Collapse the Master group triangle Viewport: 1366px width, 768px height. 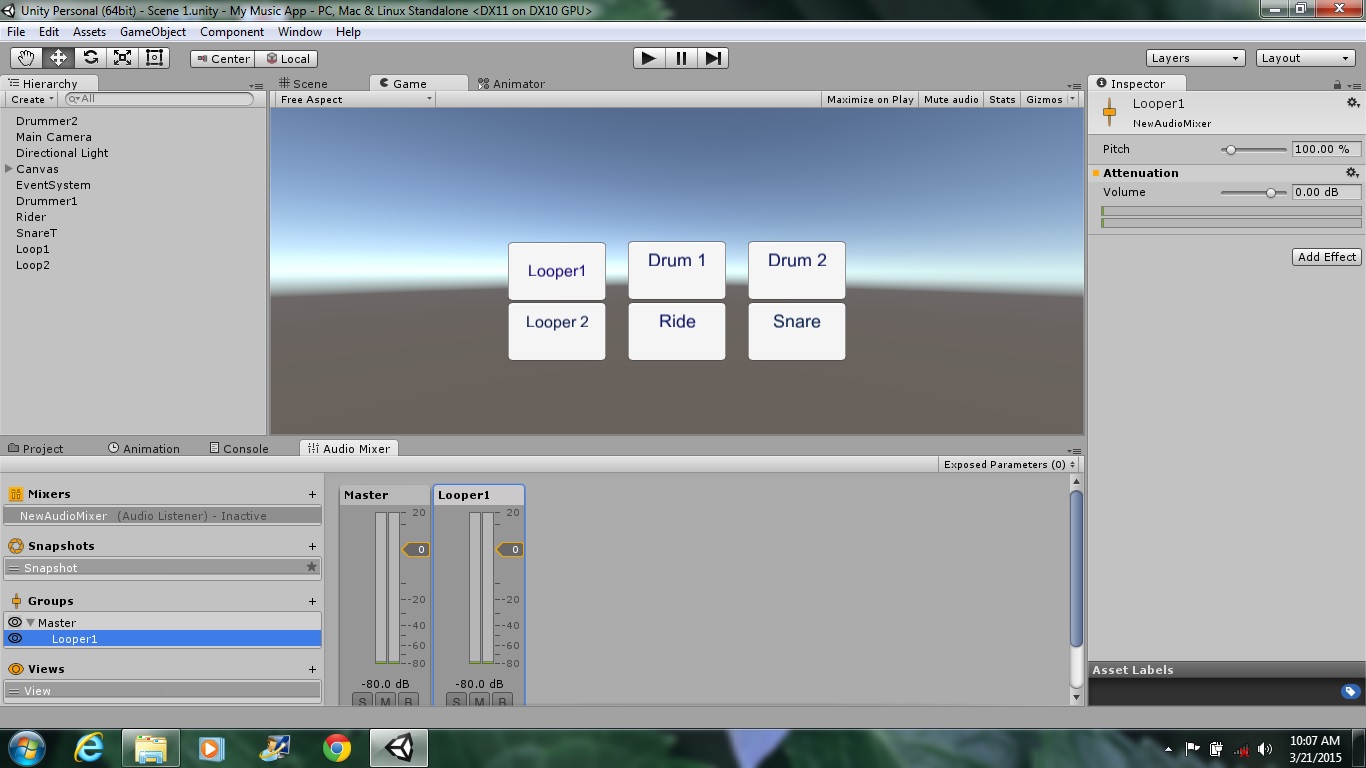click(31, 622)
